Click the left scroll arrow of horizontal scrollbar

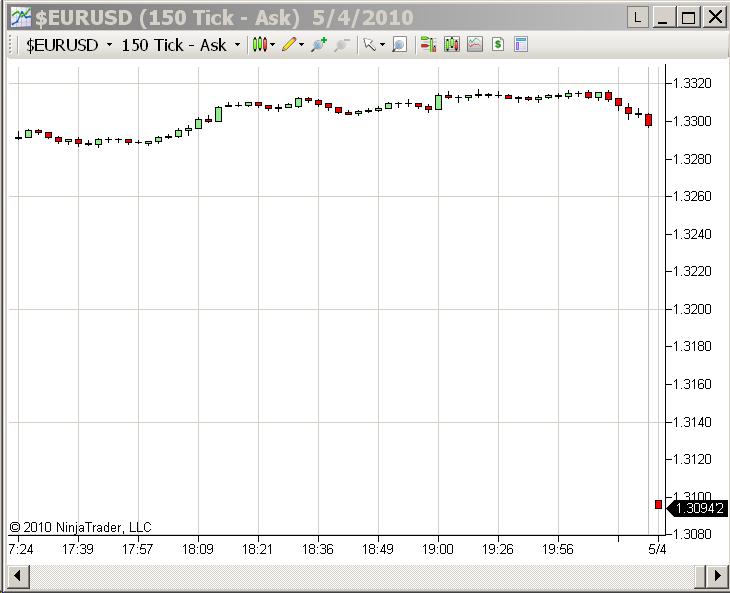[18, 576]
